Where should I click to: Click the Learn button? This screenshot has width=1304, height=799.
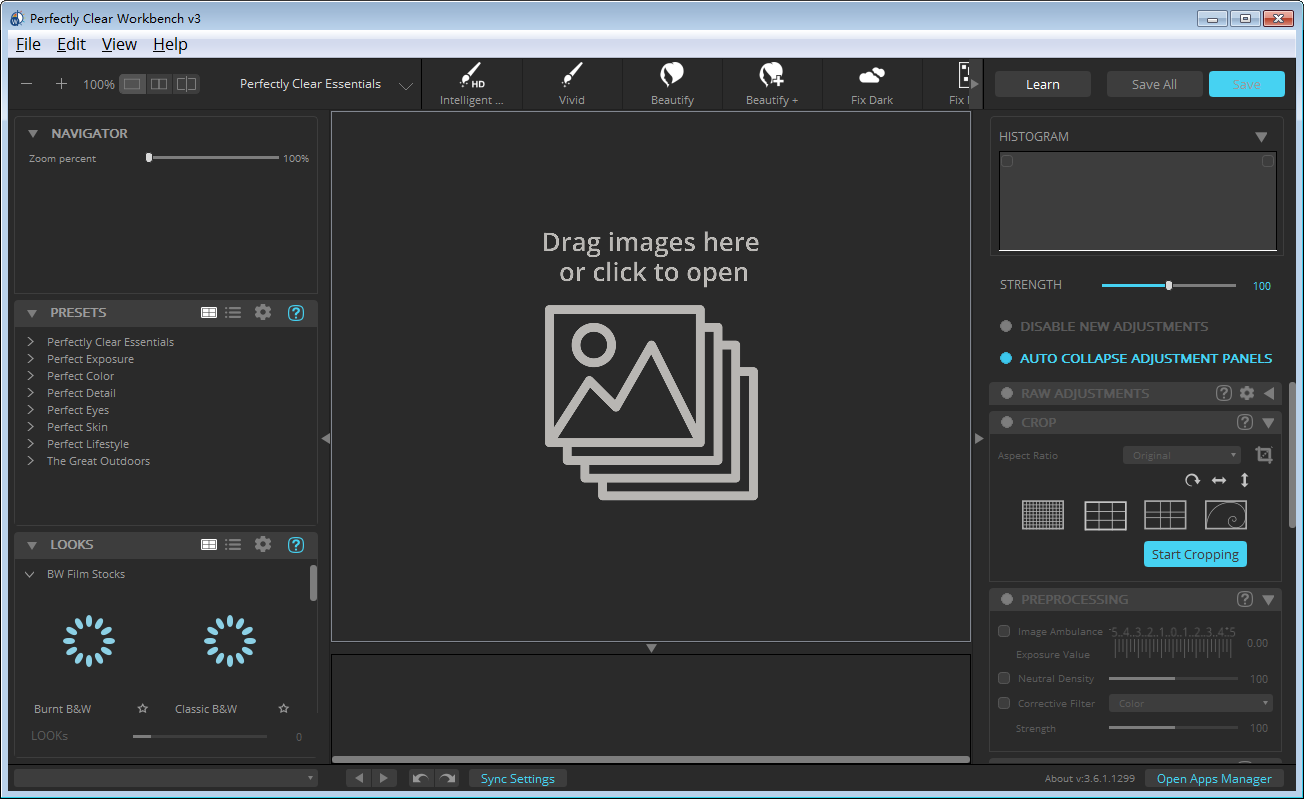(x=1043, y=84)
